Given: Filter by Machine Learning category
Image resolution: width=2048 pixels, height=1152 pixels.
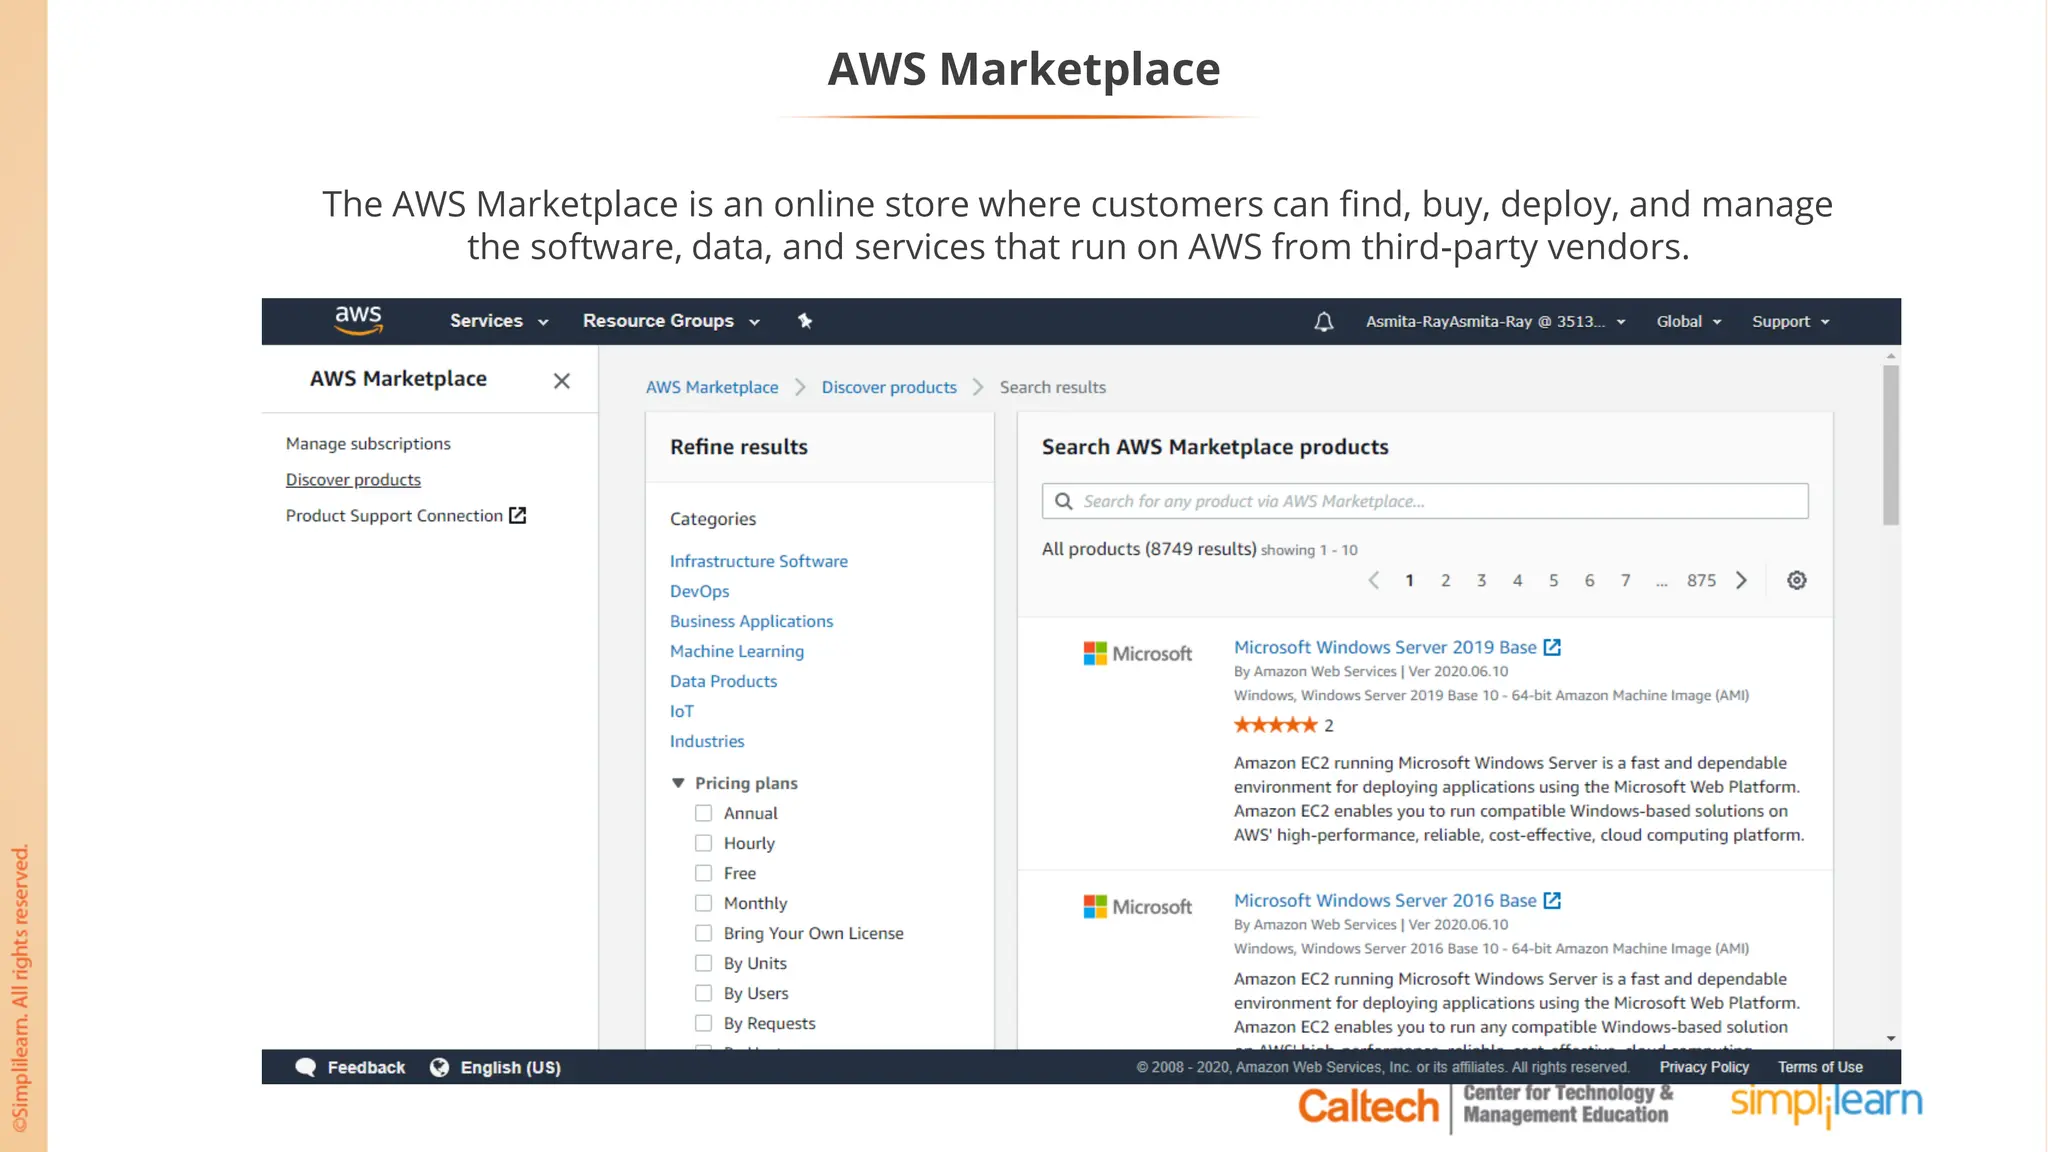Looking at the screenshot, I should click(x=737, y=651).
